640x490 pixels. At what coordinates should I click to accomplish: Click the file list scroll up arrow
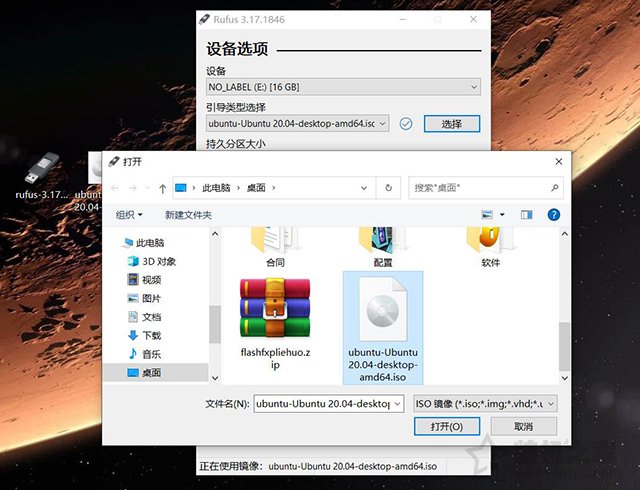pyautogui.click(x=564, y=234)
